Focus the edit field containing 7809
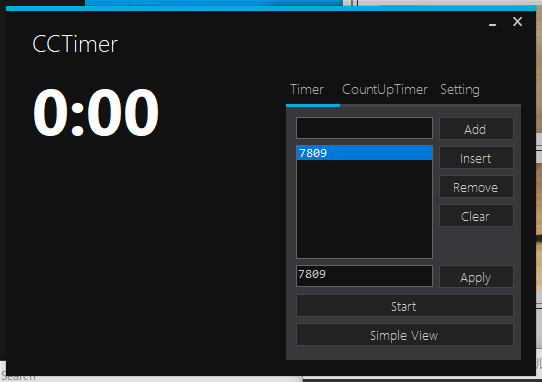Image resolution: width=542 pixels, height=382 pixels. coord(364,276)
